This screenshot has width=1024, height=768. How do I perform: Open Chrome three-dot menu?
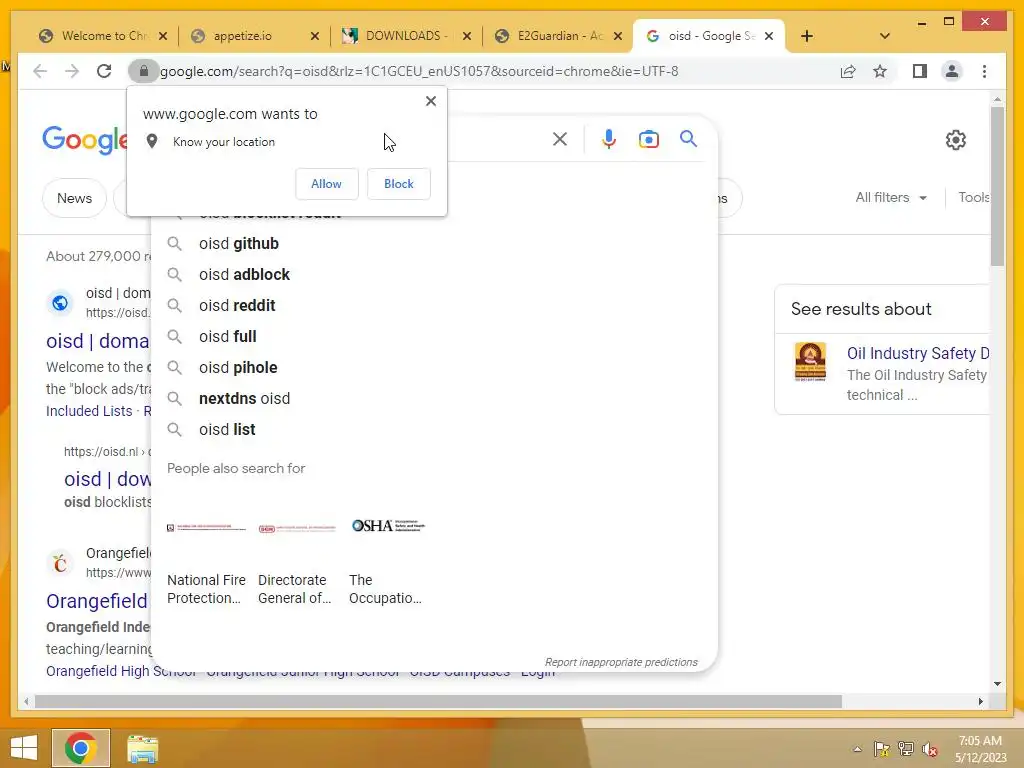984,71
